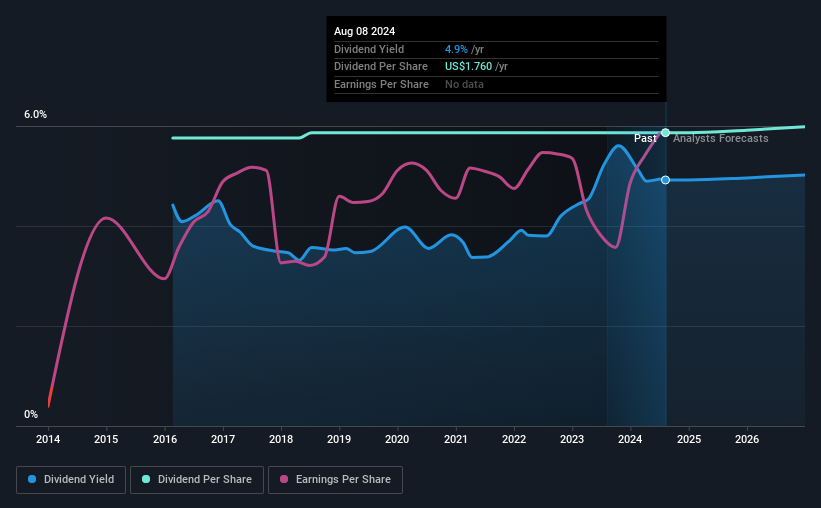The height and width of the screenshot is (508, 821).
Task: Click the 2022 x-axis label
Action: [514, 439]
